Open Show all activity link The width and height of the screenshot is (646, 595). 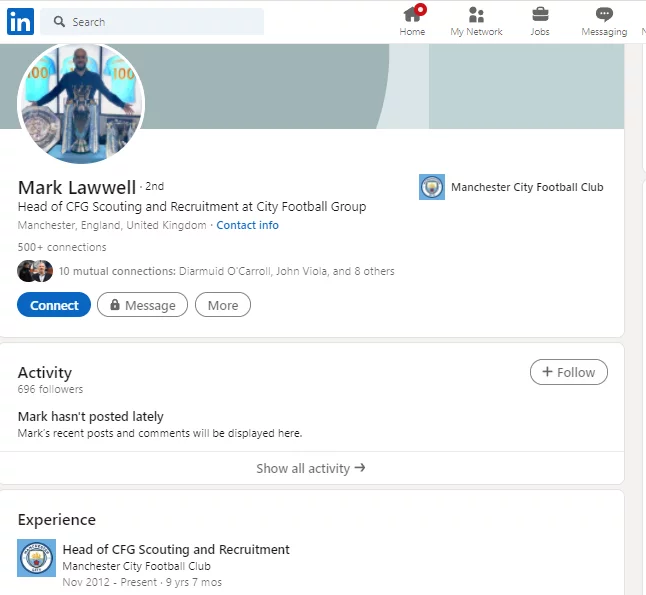(x=310, y=468)
